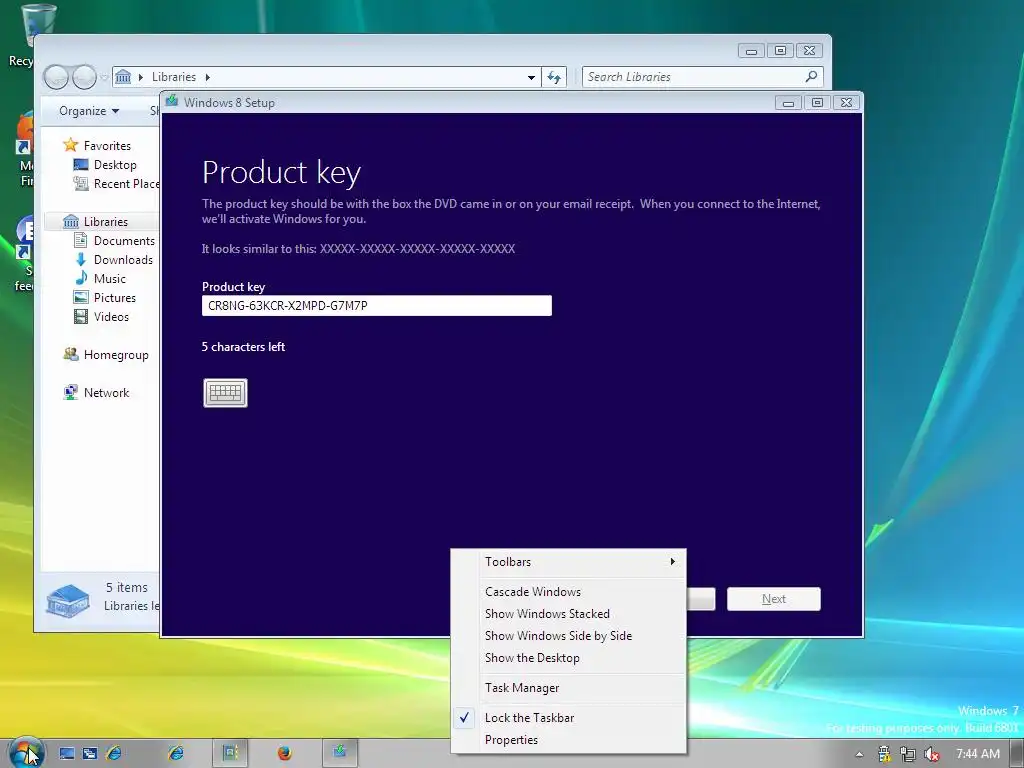Switch to Windows 8 Setup taskbar button
Screen dimensions: 1024x768
(340, 753)
